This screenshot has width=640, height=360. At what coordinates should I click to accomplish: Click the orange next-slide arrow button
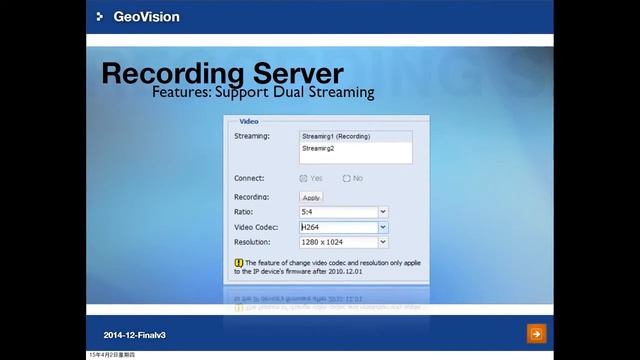[536, 334]
